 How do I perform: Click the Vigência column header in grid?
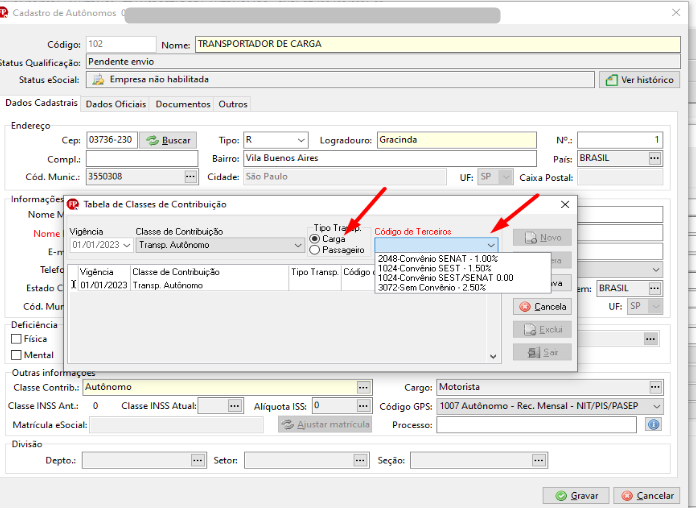tap(104, 272)
